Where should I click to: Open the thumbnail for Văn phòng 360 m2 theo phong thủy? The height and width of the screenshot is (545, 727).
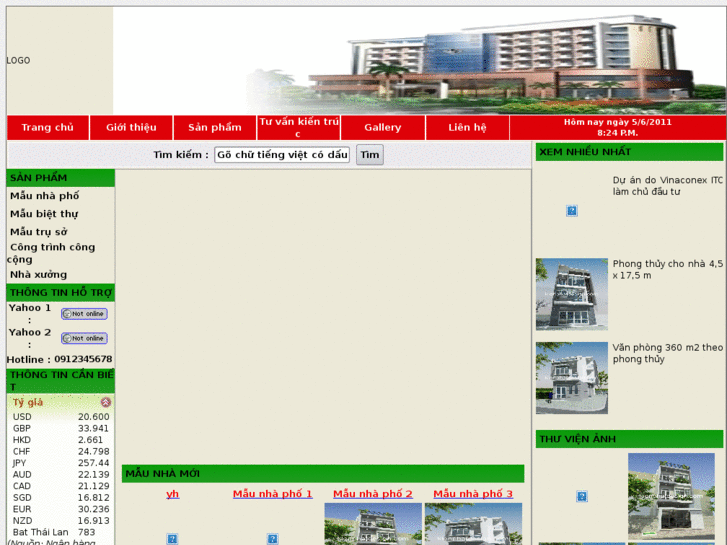(x=572, y=378)
